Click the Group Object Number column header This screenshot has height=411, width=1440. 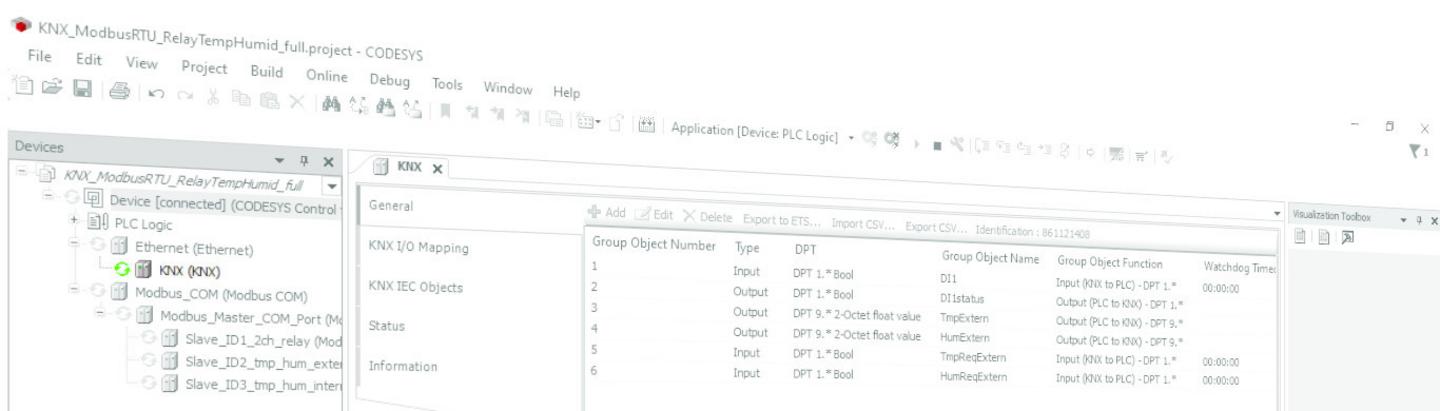pos(654,244)
